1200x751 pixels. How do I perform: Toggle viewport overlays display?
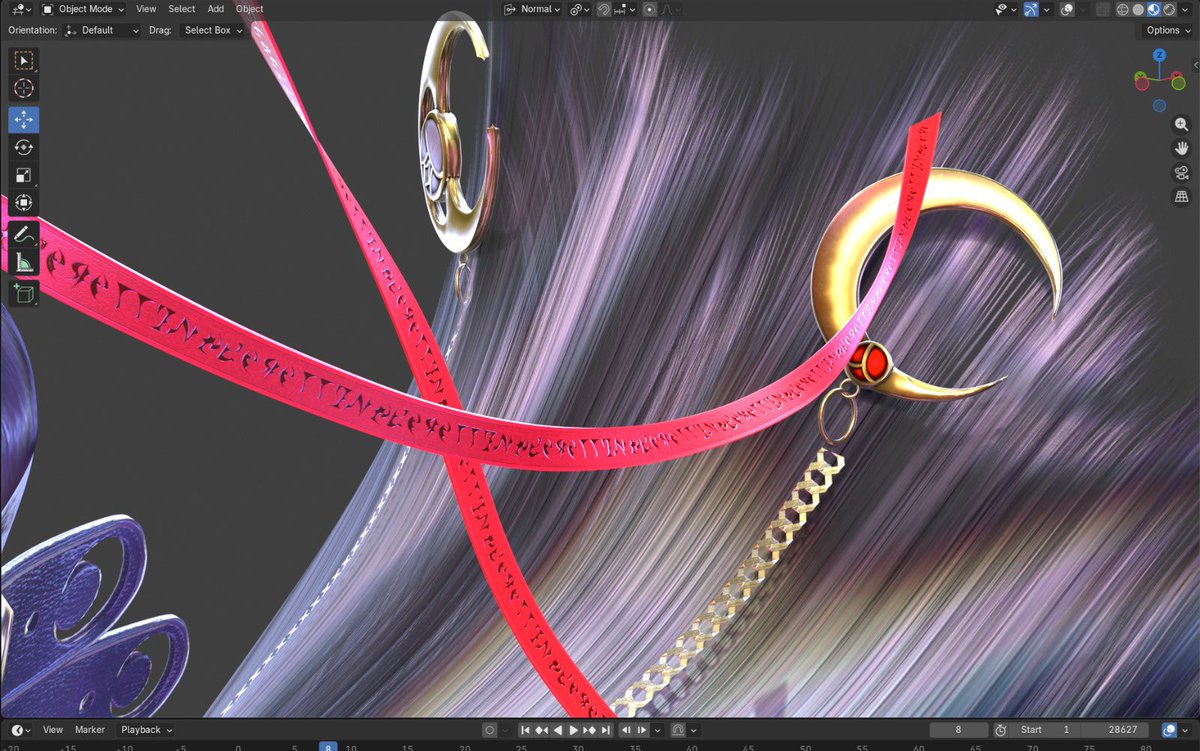pos(1068,9)
